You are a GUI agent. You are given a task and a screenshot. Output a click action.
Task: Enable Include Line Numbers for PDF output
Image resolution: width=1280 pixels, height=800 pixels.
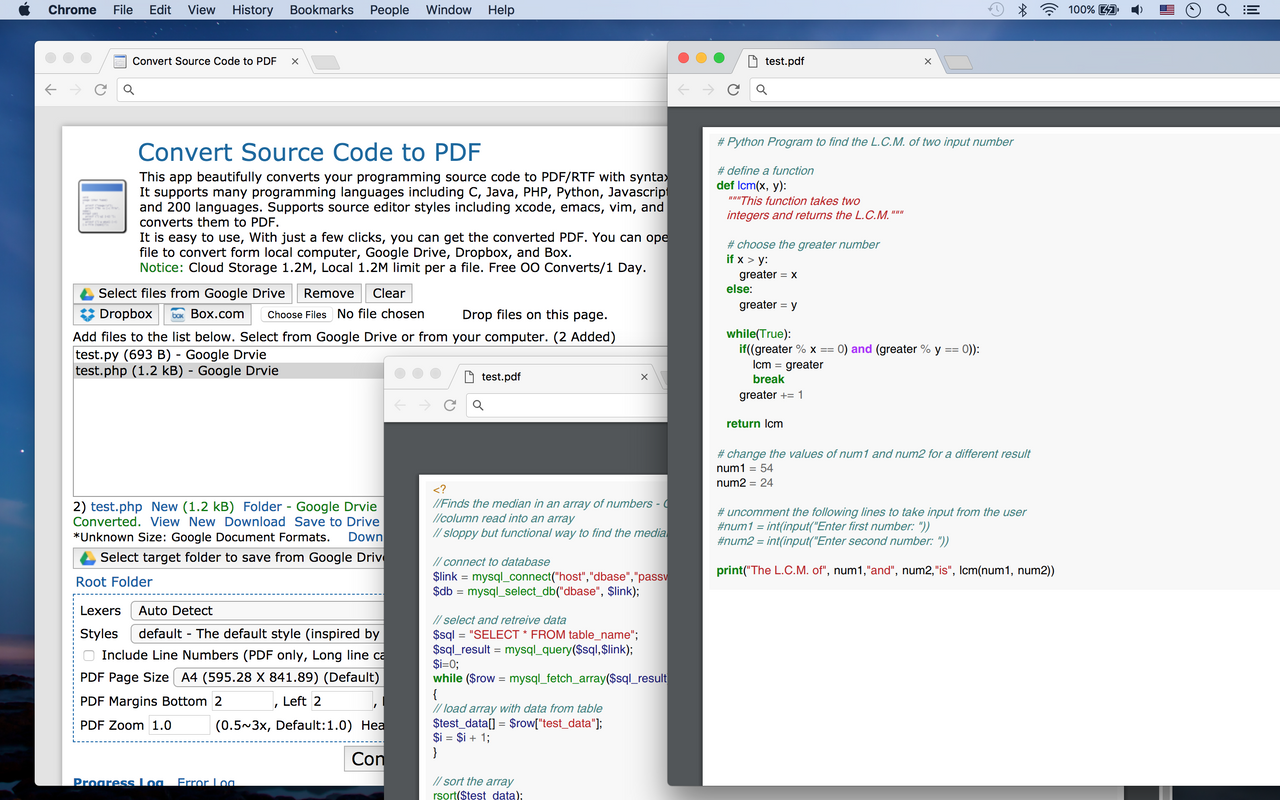click(x=88, y=655)
